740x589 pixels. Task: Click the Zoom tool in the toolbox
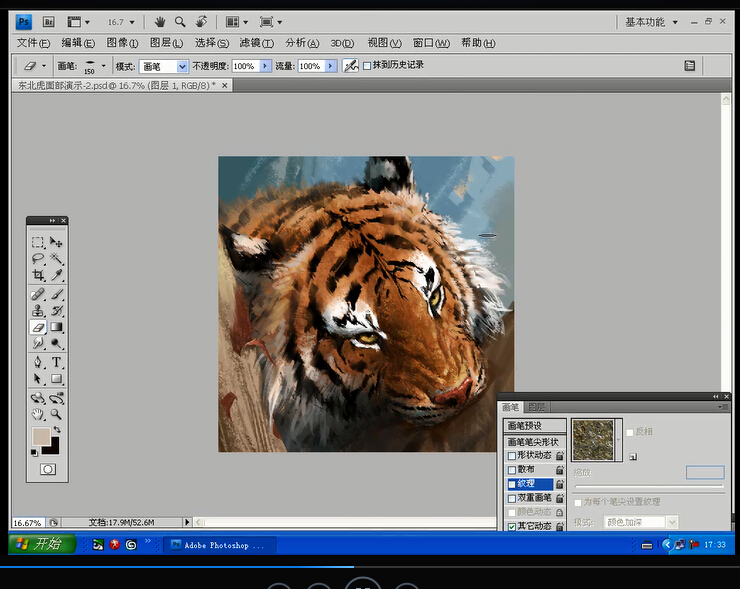[x=57, y=414]
